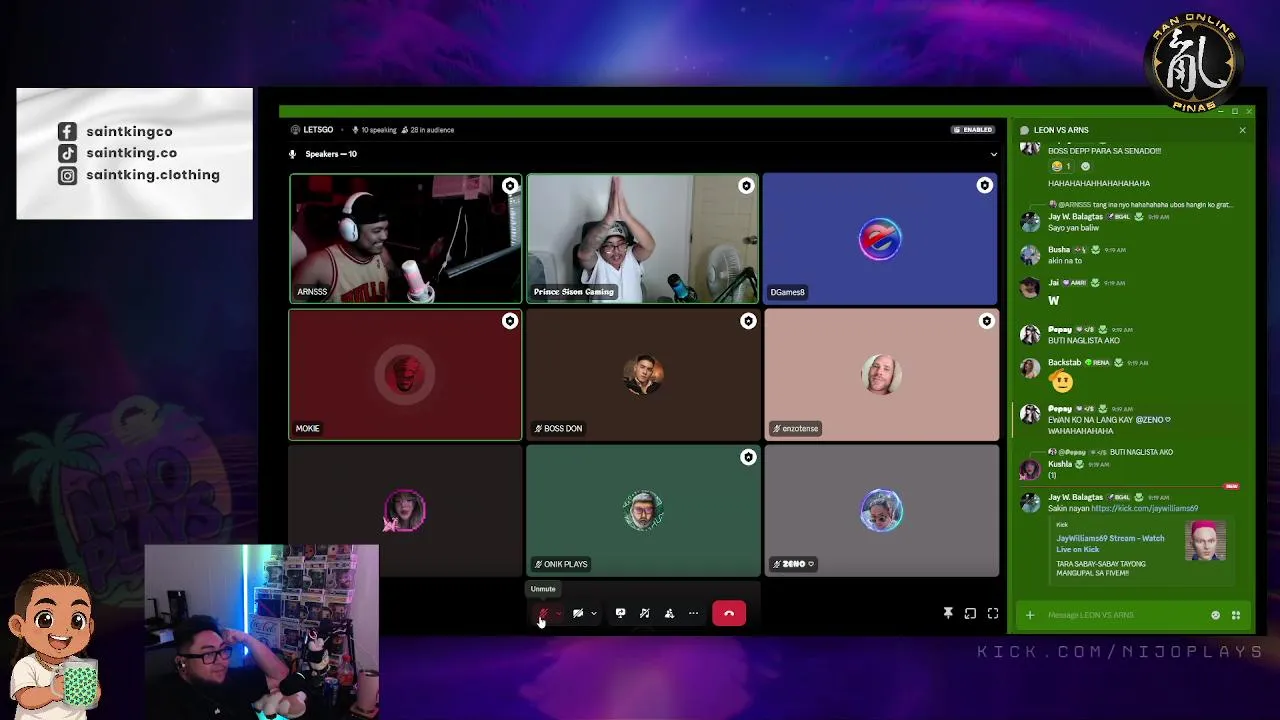
Task: Click Jay W. Balagtas avatar on 'Sayo yan baliw'
Action: [1030, 222]
